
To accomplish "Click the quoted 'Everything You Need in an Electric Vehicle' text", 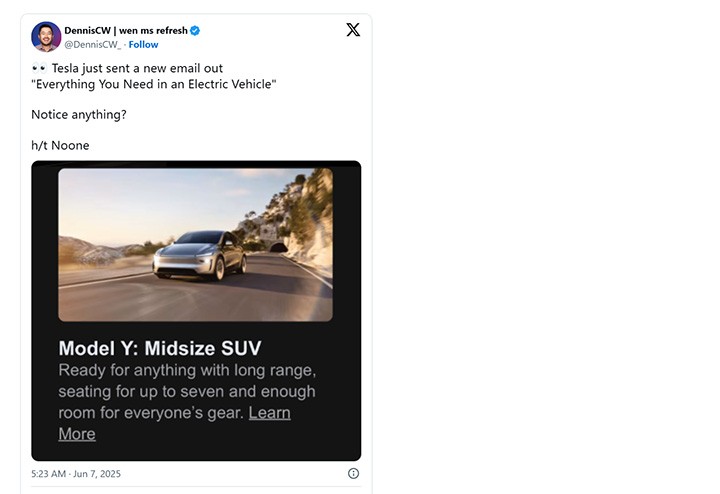I will (154, 84).
